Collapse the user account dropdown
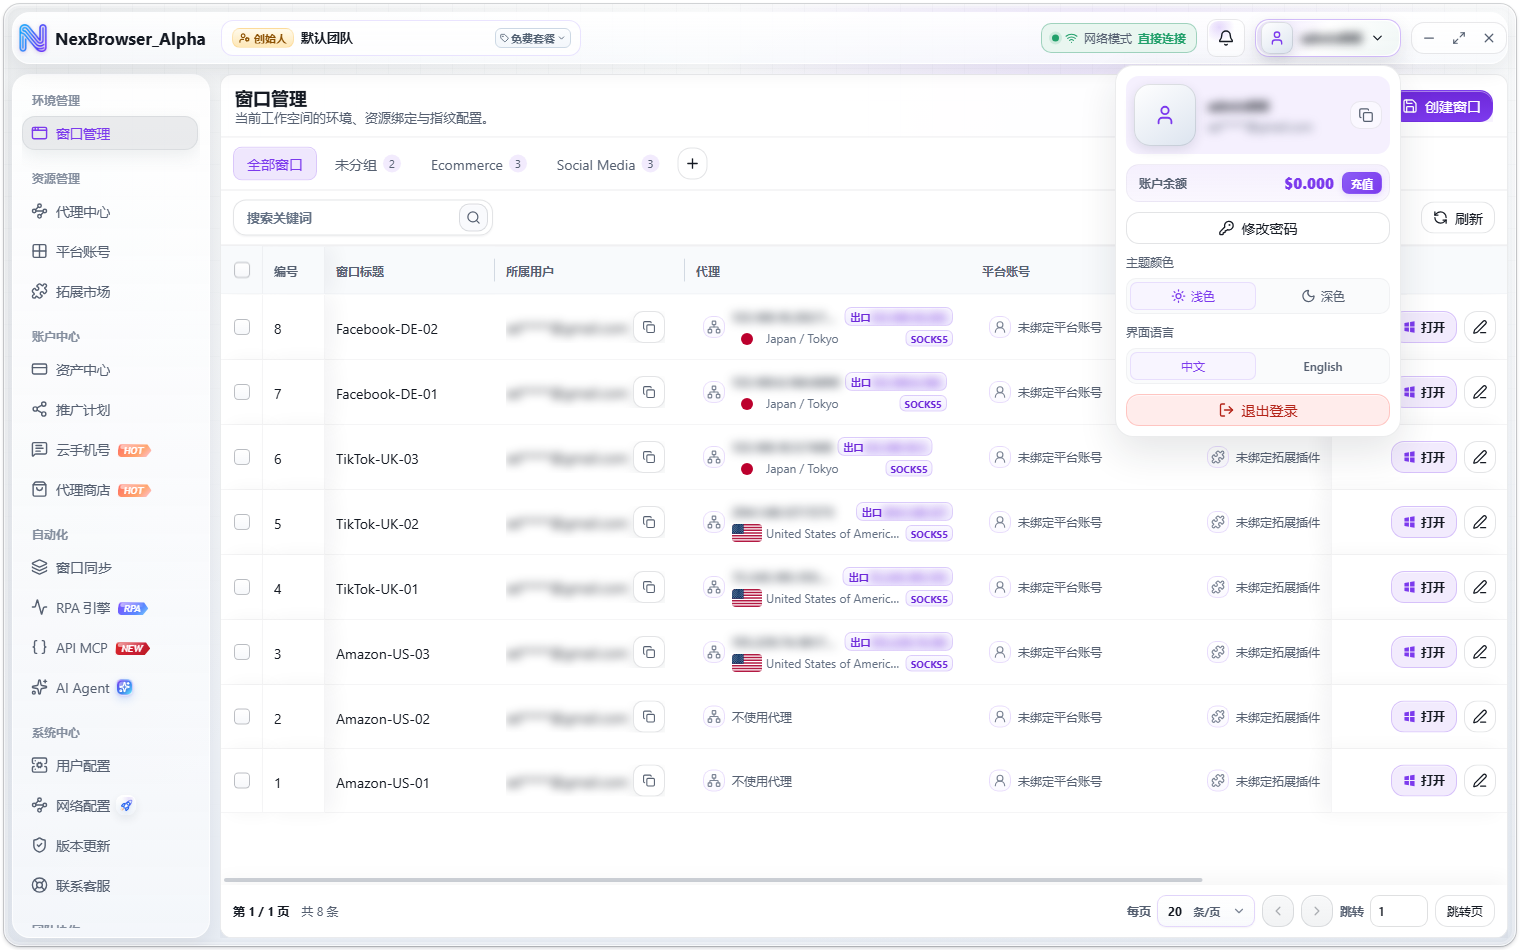The height and width of the screenshot is (950, 1520). (x=1328, y=38)
